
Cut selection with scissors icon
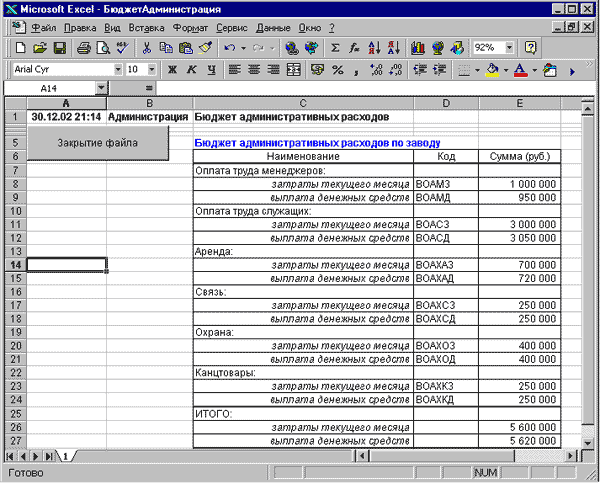(x=147, y=48)
